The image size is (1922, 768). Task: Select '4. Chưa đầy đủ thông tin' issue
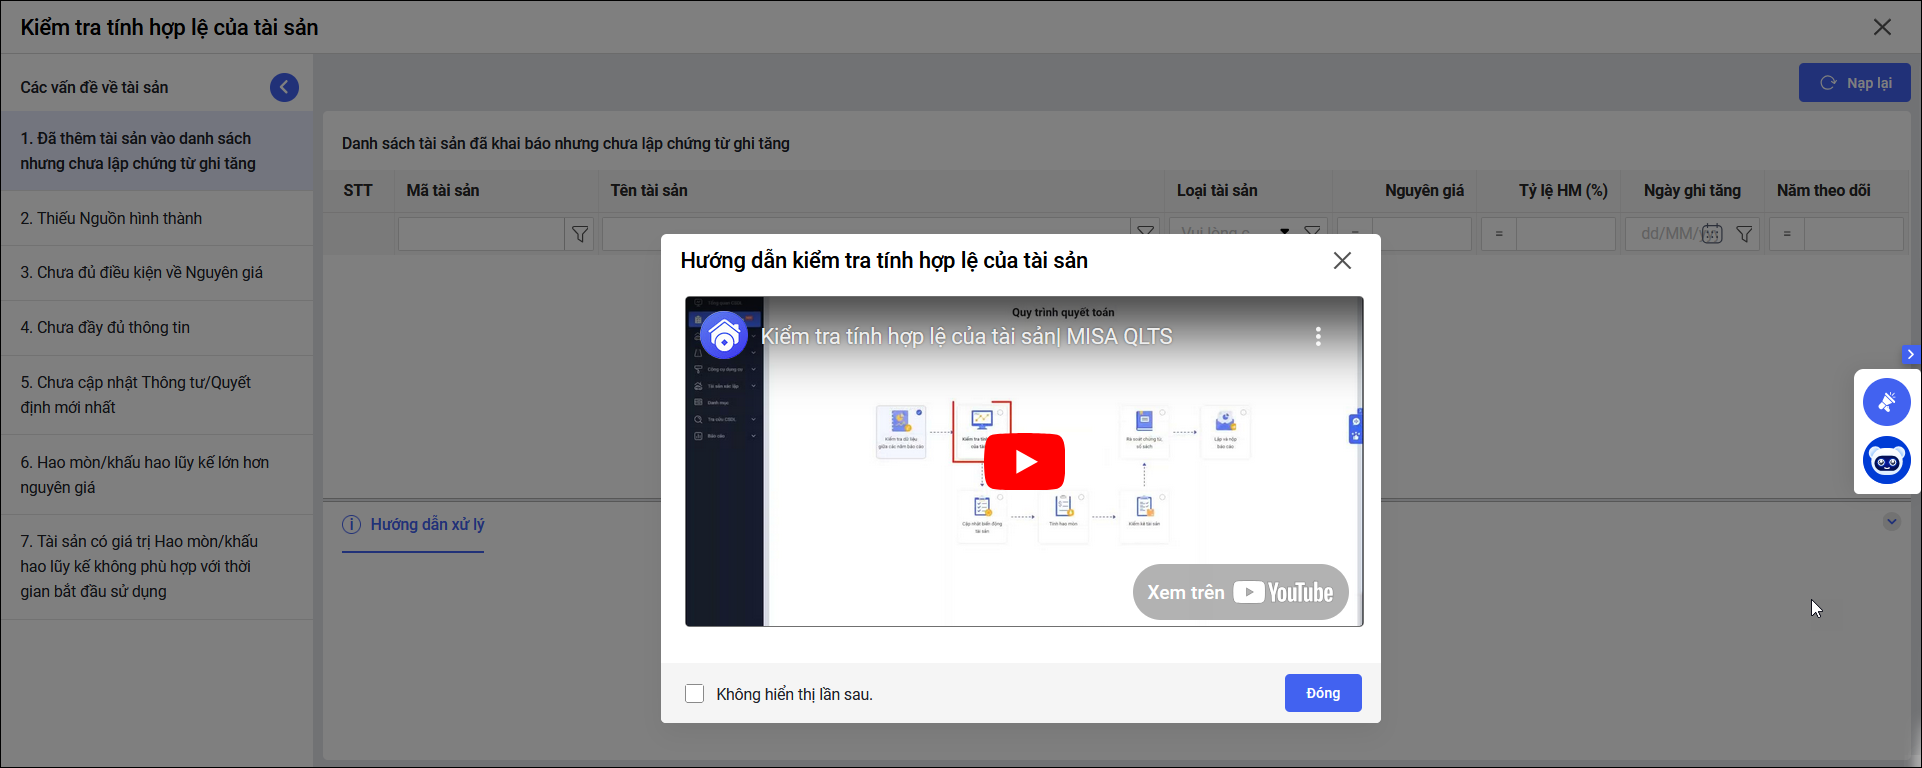105,327
